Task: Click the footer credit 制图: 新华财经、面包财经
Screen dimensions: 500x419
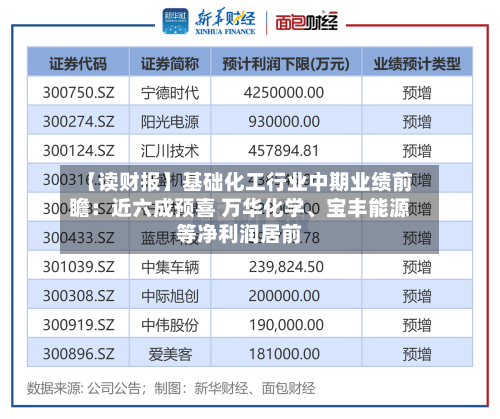Action: coord(235,388)
